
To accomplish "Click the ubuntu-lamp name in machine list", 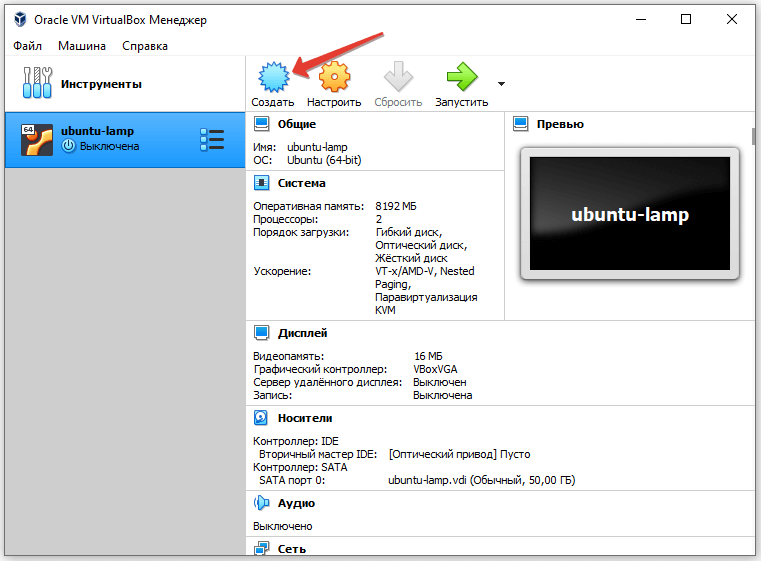I will click(97, 131).
